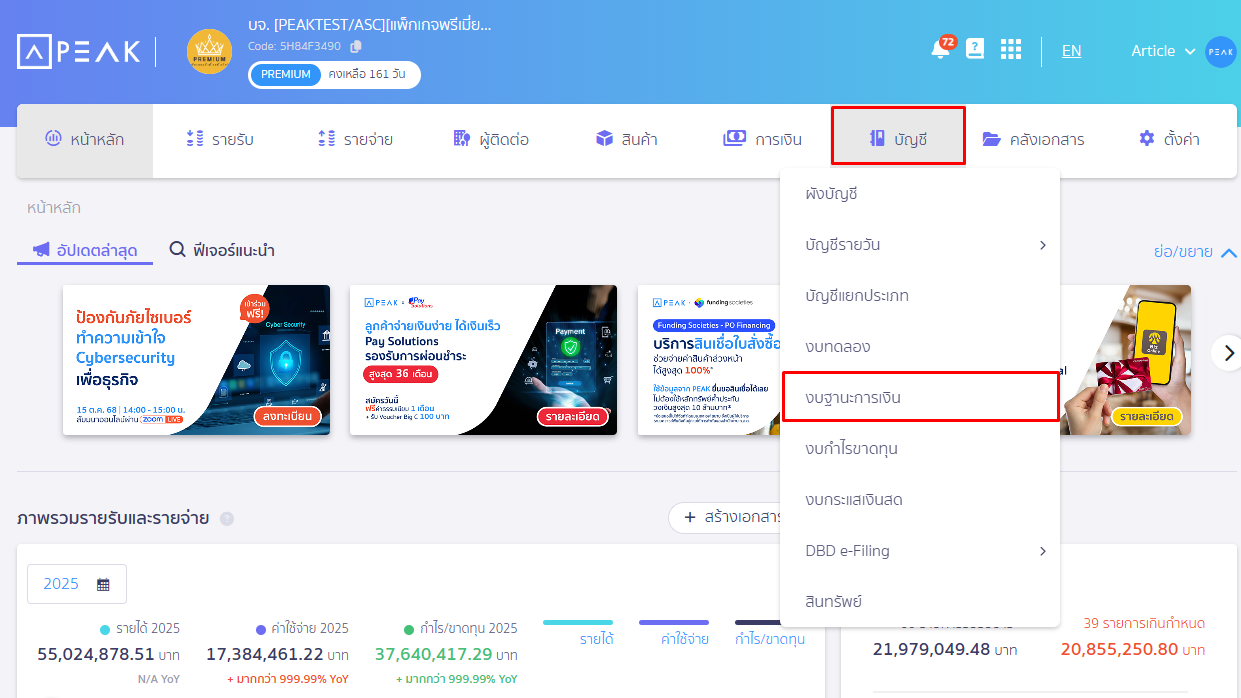
Task: Open the Article user dropdown
Action: point(1162,51)
